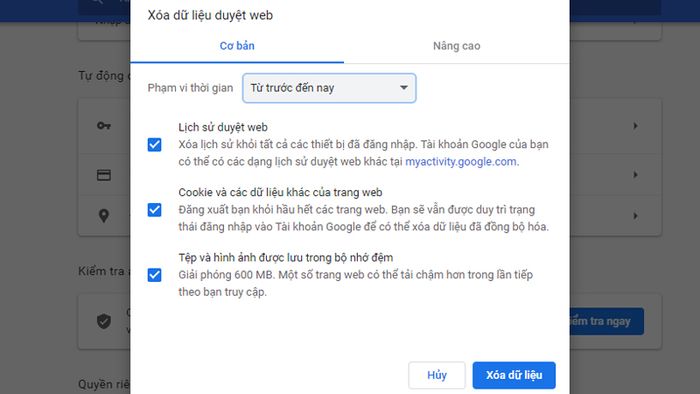Click the location pin addresses icon
This screenshot has height=394, width=700.
point(104,216)
